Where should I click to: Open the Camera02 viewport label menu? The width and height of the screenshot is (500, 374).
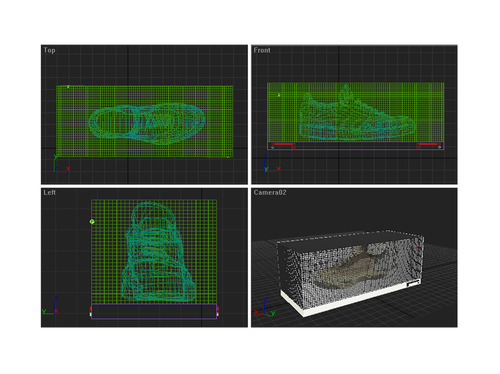click(270, 193)
